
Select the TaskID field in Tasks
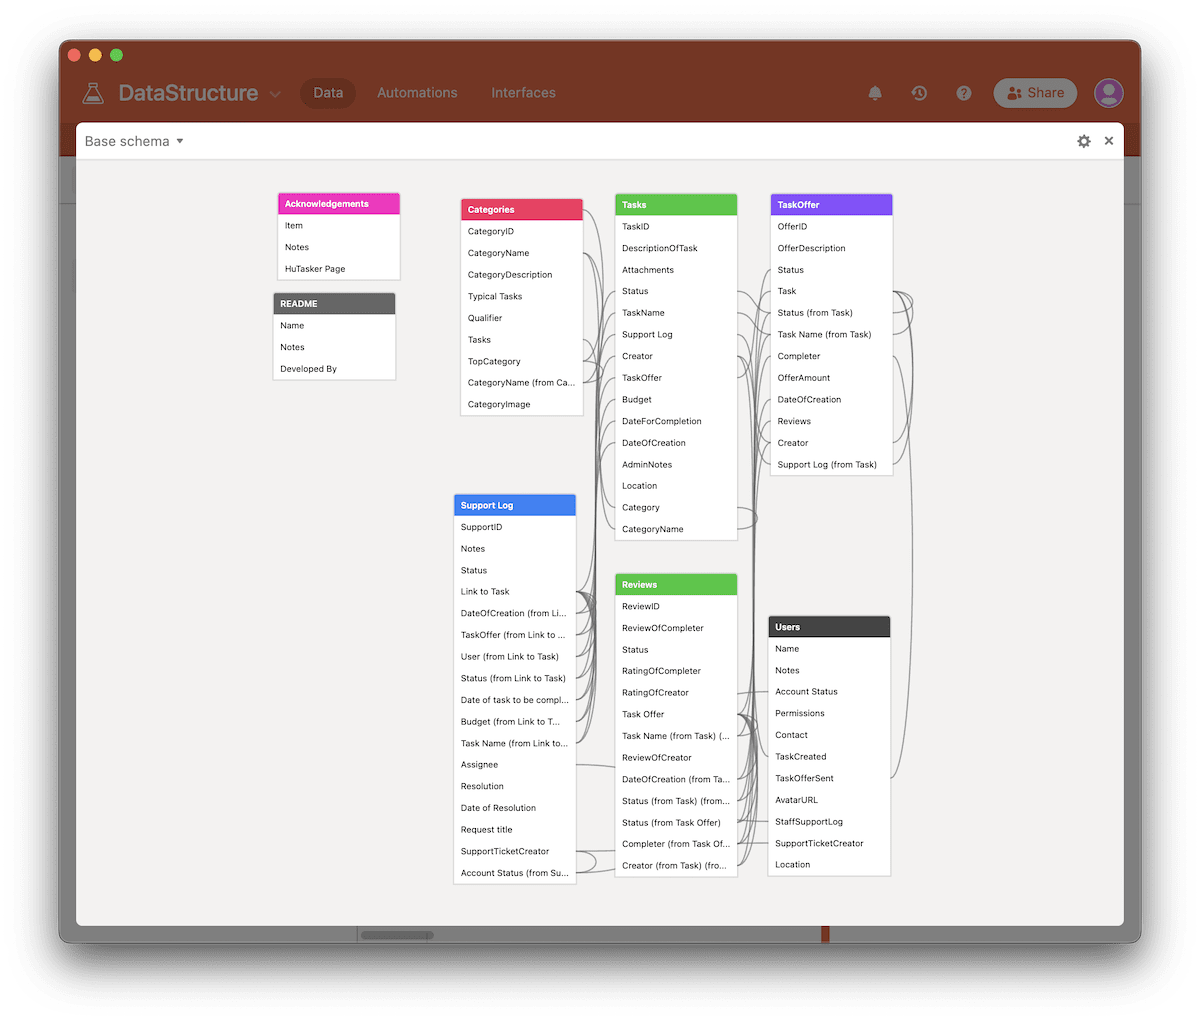click(x=636, y=226)
